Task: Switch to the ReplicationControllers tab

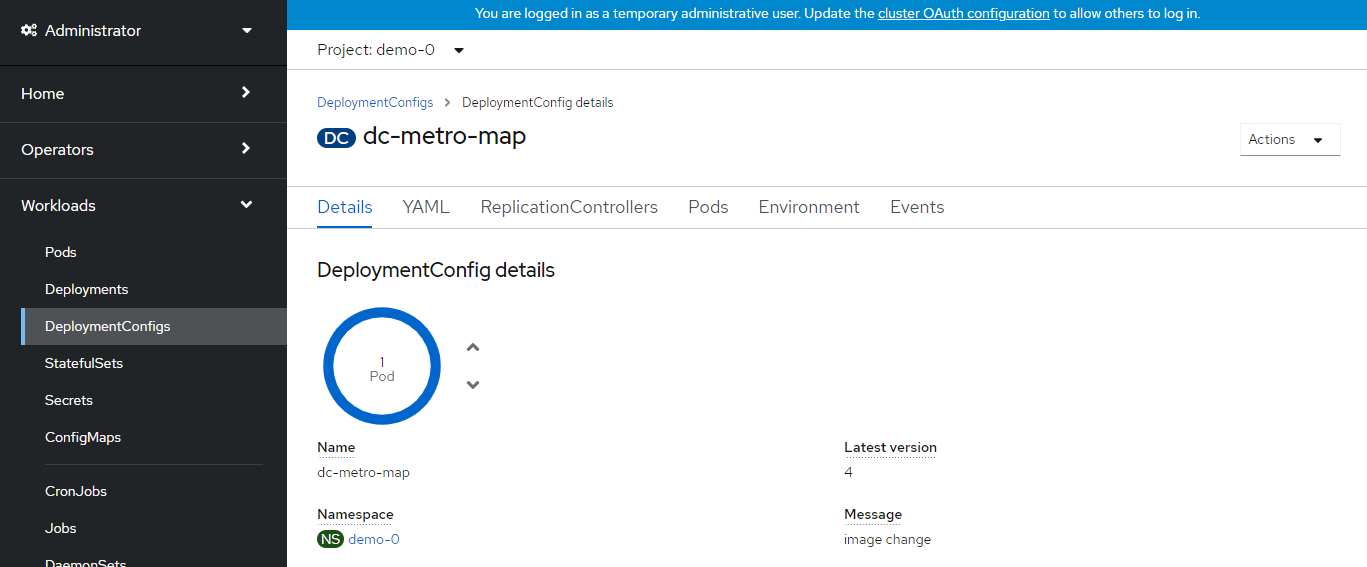Action: [x=569, y=207]
